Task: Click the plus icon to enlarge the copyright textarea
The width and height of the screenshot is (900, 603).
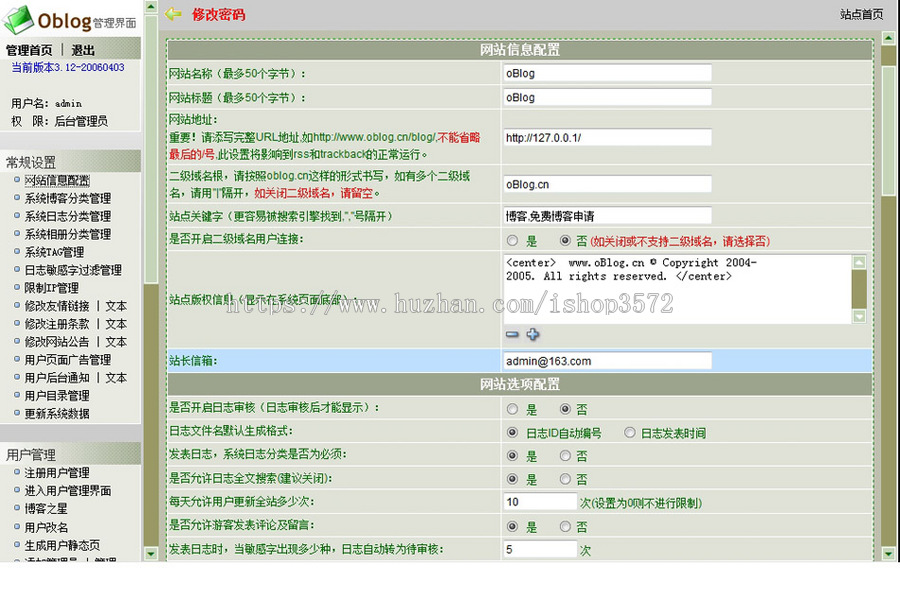Action: (x=533, y=336)
